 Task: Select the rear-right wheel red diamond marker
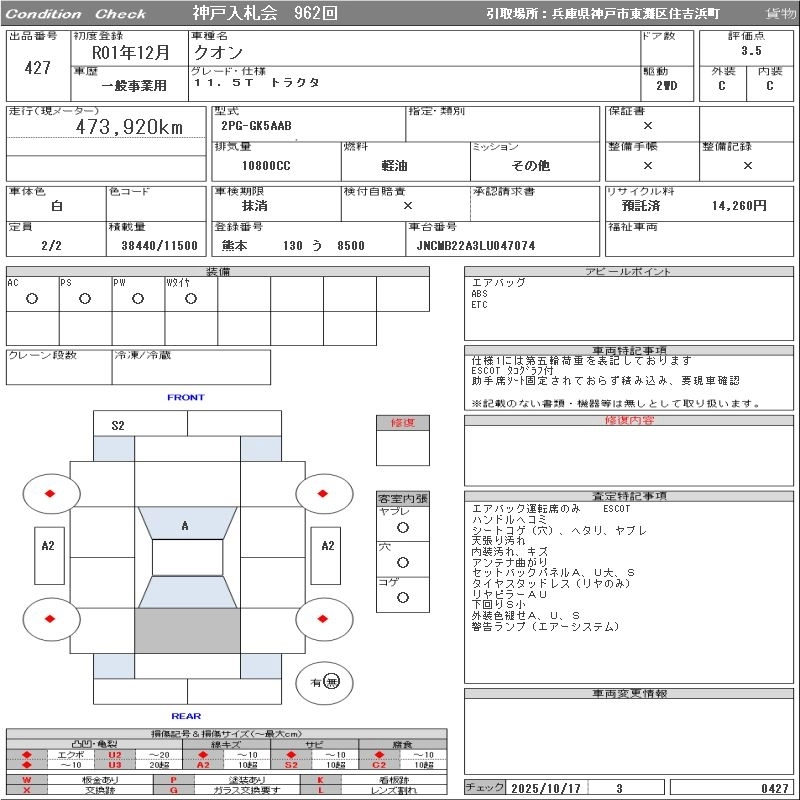324,619
